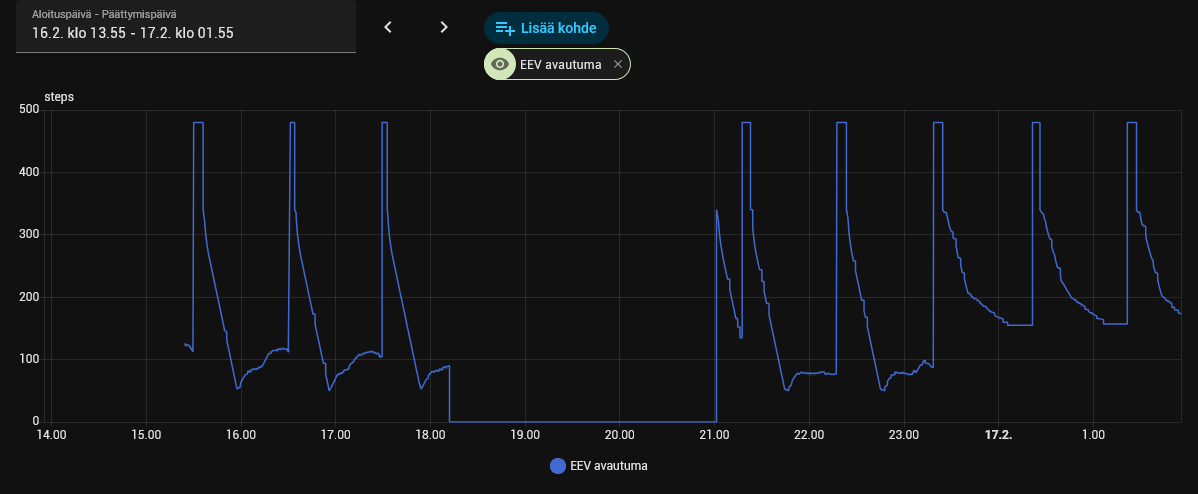
Task: Click the 500 steps y-axis label
Action: coord(31,111)
